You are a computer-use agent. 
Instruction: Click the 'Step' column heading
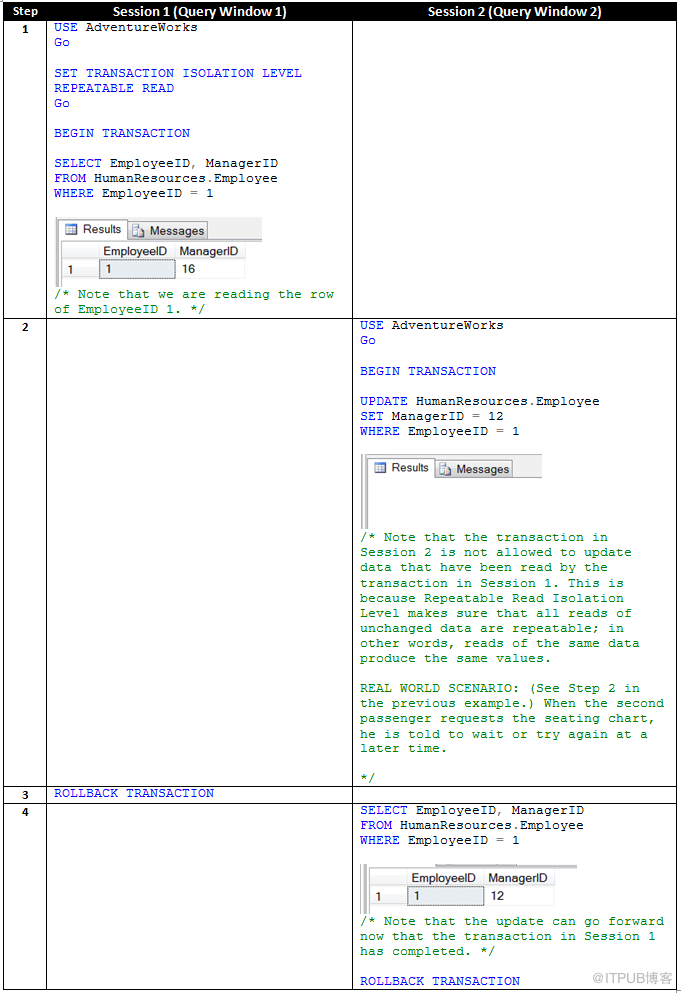pos(25,11)
